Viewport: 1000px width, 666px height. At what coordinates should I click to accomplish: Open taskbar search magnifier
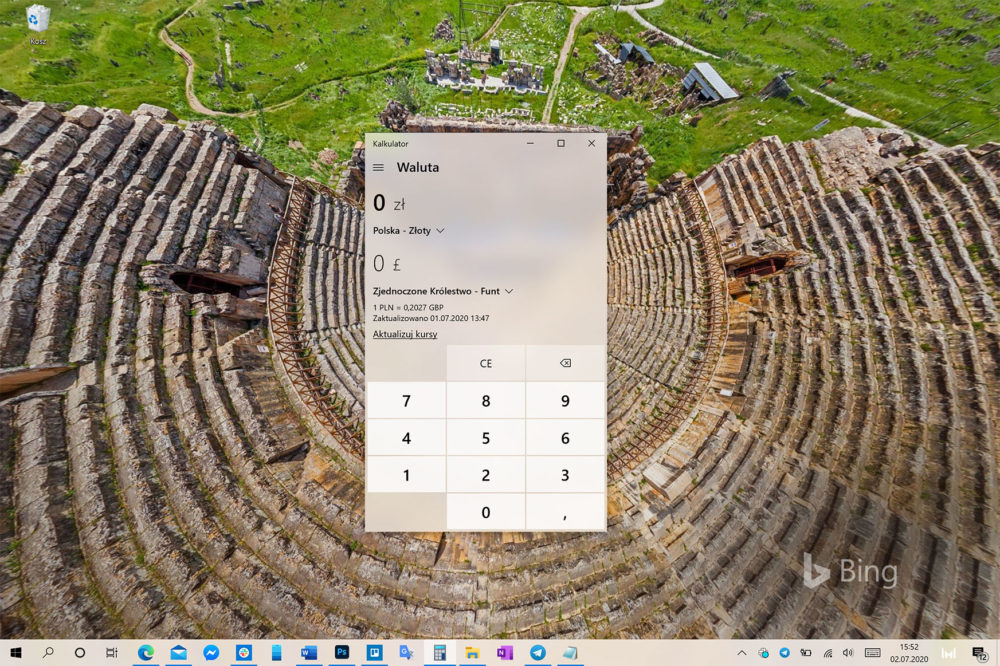(48, 653)
